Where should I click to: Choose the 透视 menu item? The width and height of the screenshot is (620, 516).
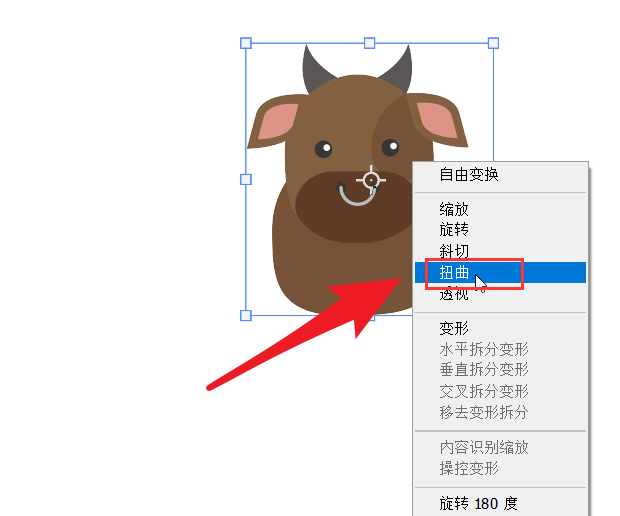point(500,294)
